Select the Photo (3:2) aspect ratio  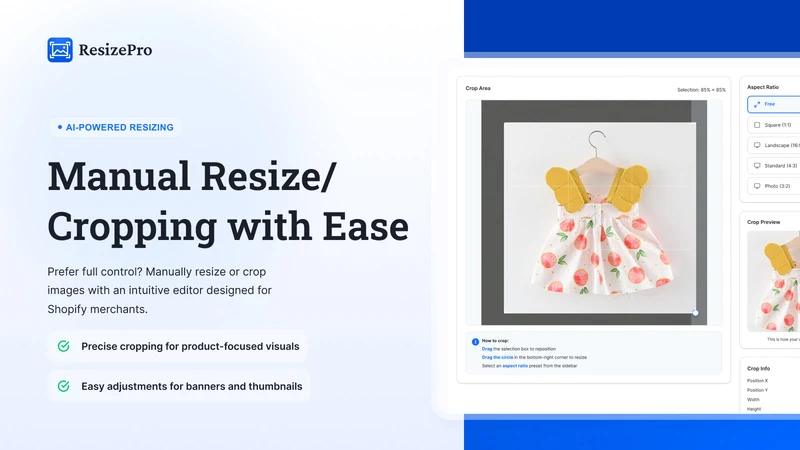(x=773, y=186)
